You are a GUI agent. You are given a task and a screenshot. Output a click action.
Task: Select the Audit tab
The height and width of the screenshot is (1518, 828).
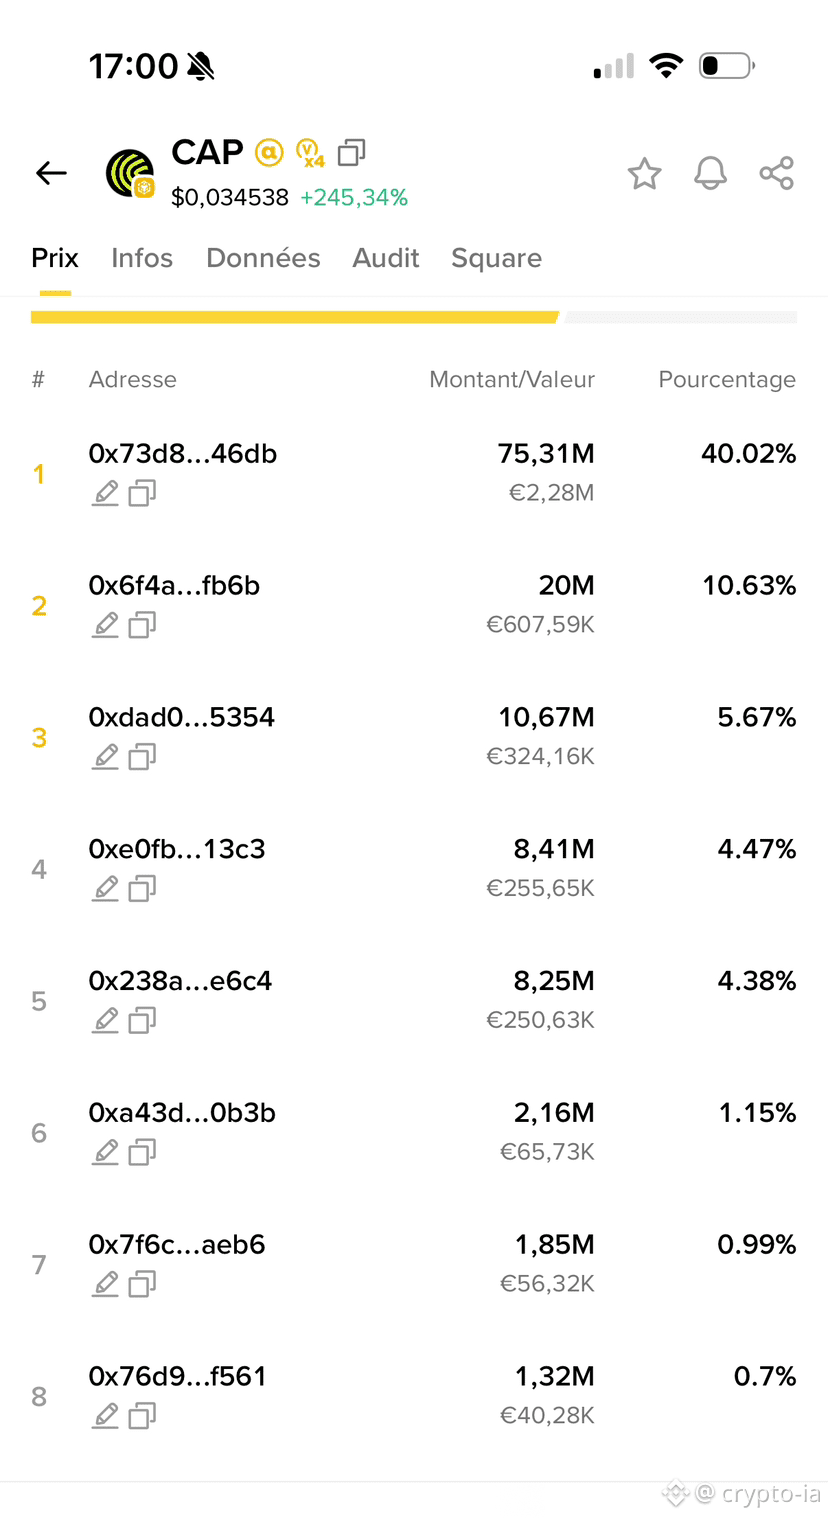[386, 258]
